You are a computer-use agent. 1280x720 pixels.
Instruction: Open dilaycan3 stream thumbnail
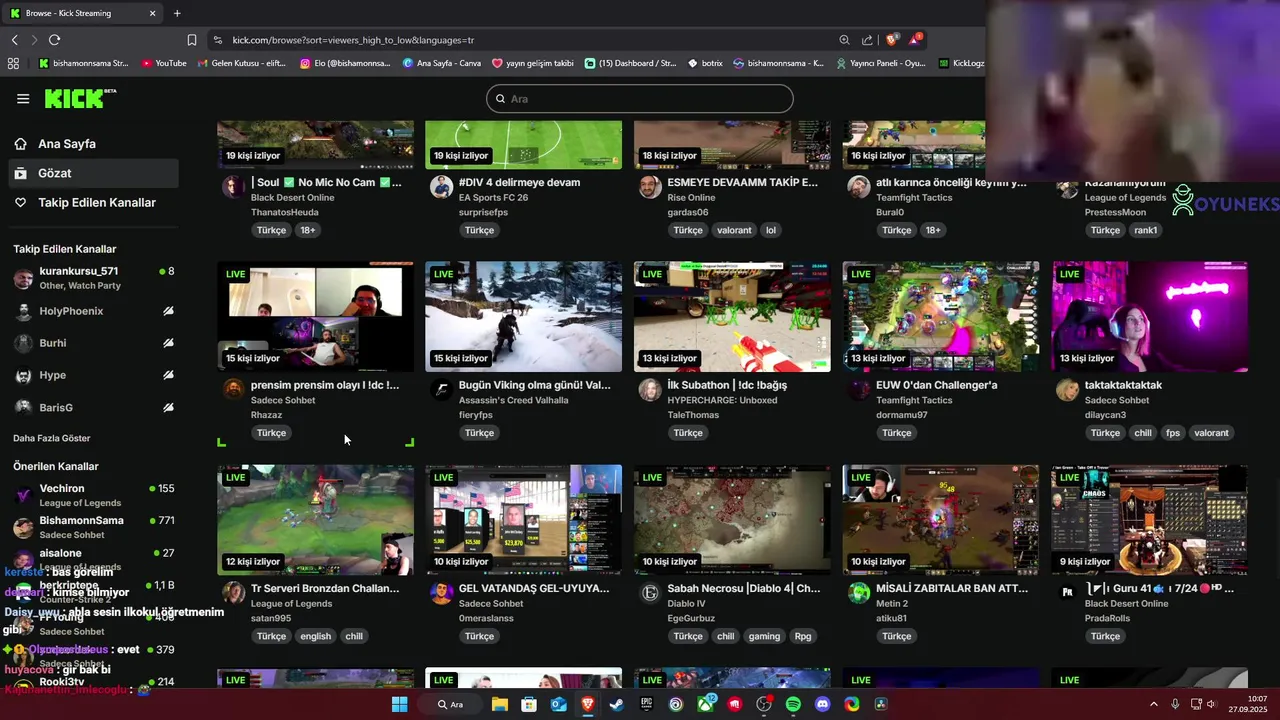(x=1150, y=317)
